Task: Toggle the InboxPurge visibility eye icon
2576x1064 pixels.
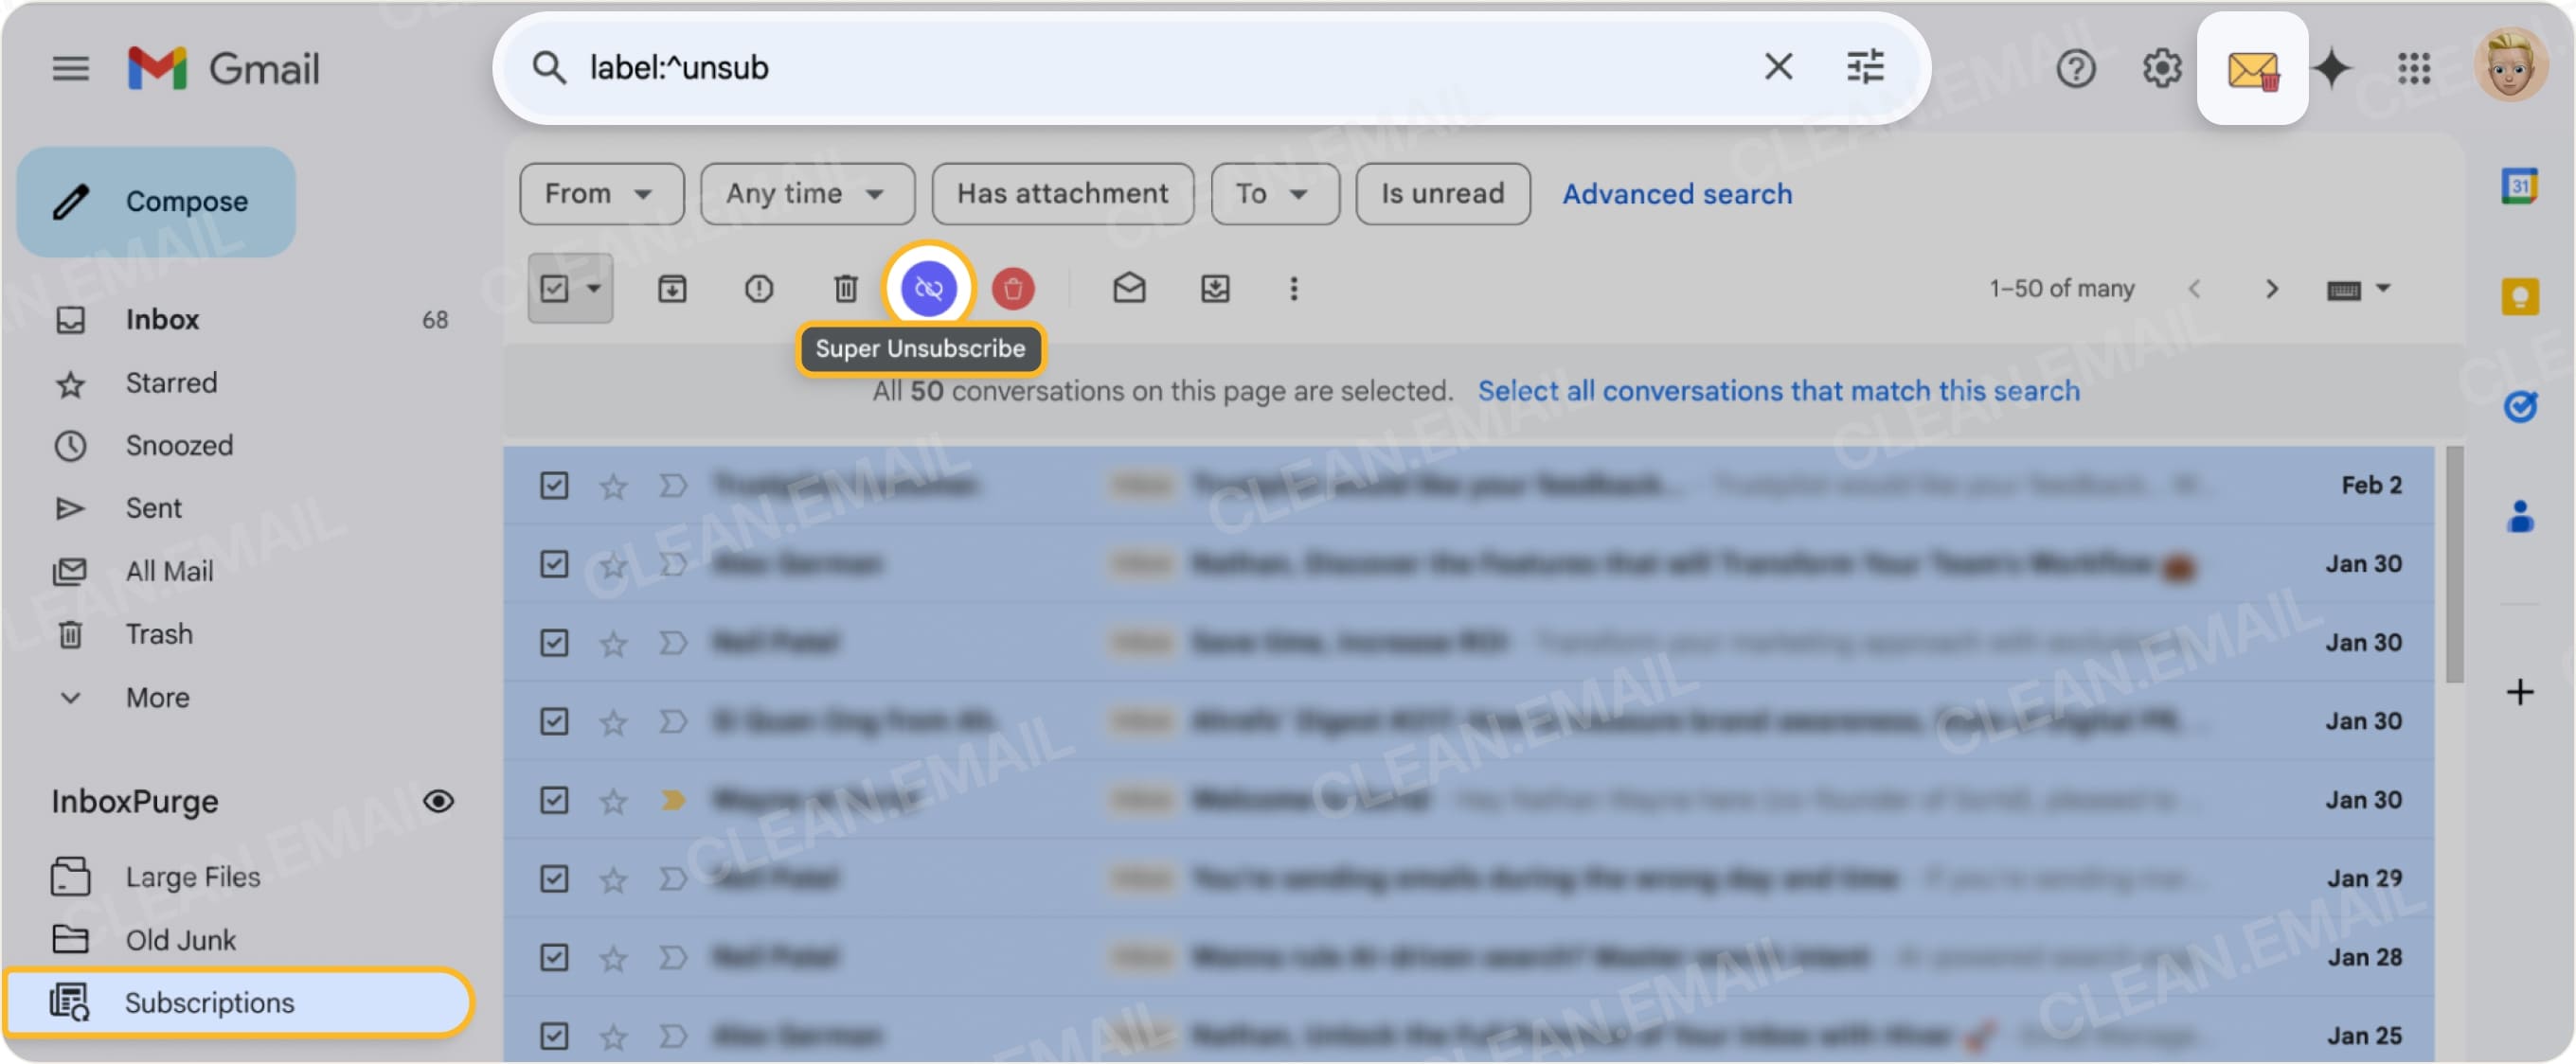Action: click(439, 800)
